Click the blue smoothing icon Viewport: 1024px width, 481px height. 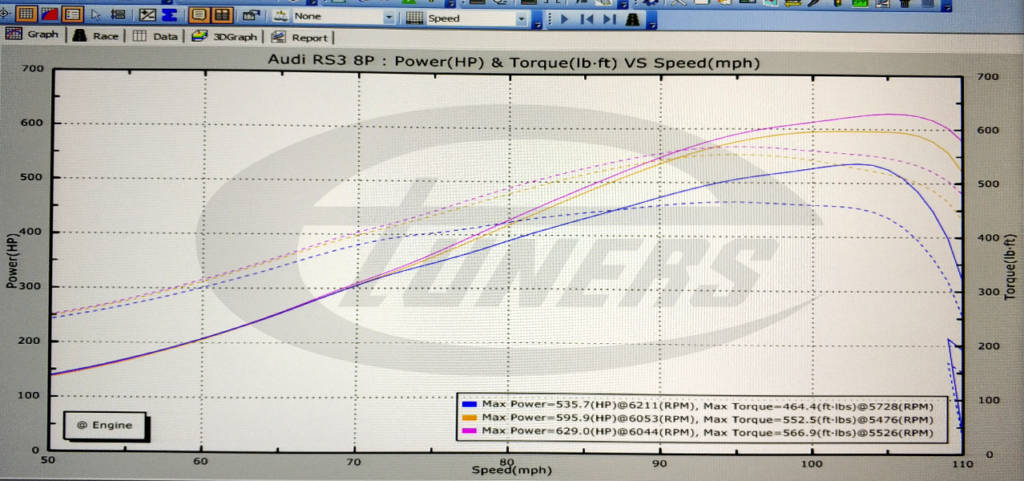pos(169,14)
